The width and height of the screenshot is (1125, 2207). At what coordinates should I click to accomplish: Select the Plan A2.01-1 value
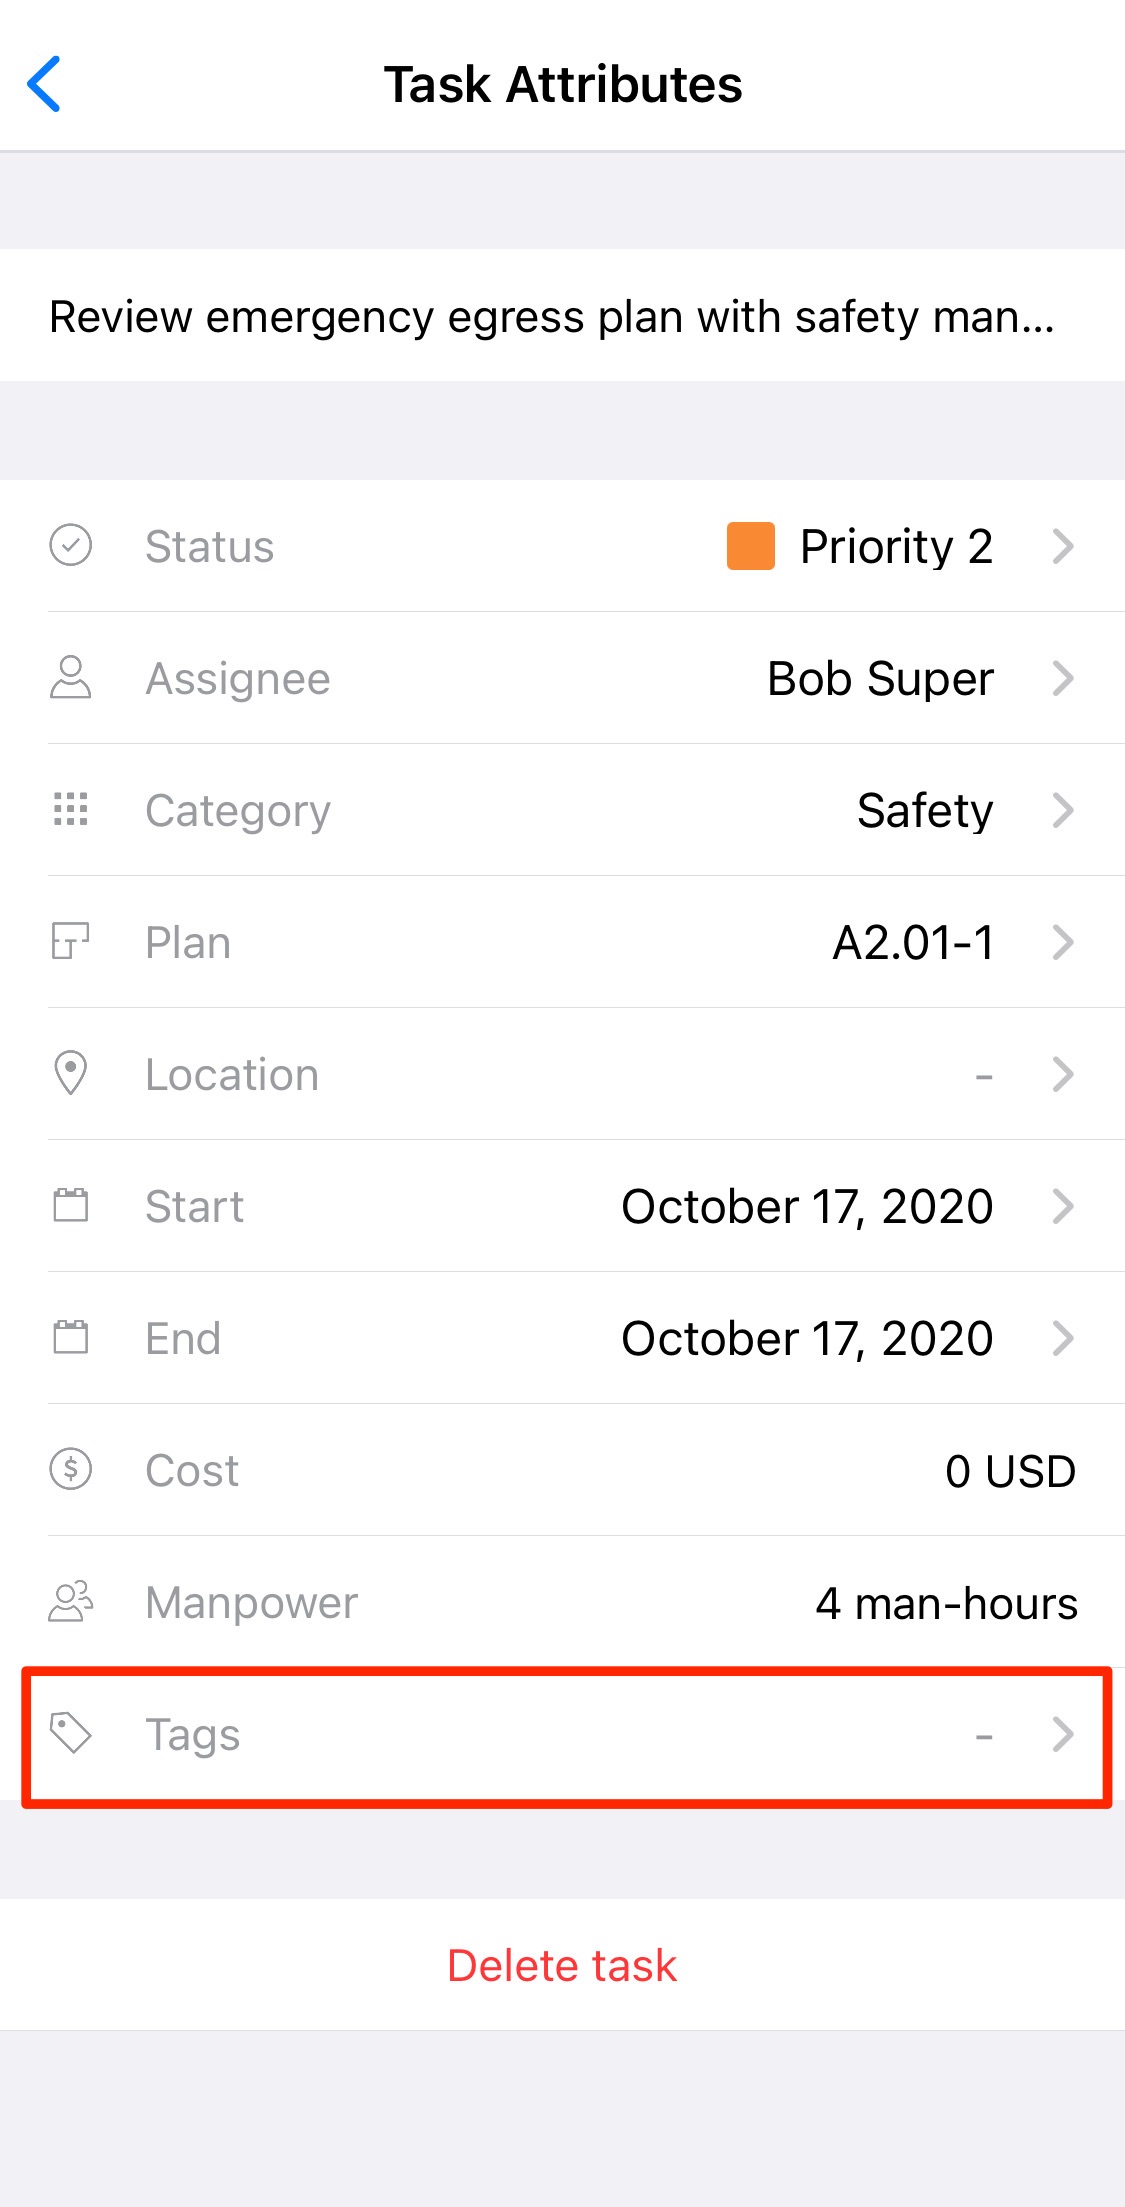click(913, 942)
